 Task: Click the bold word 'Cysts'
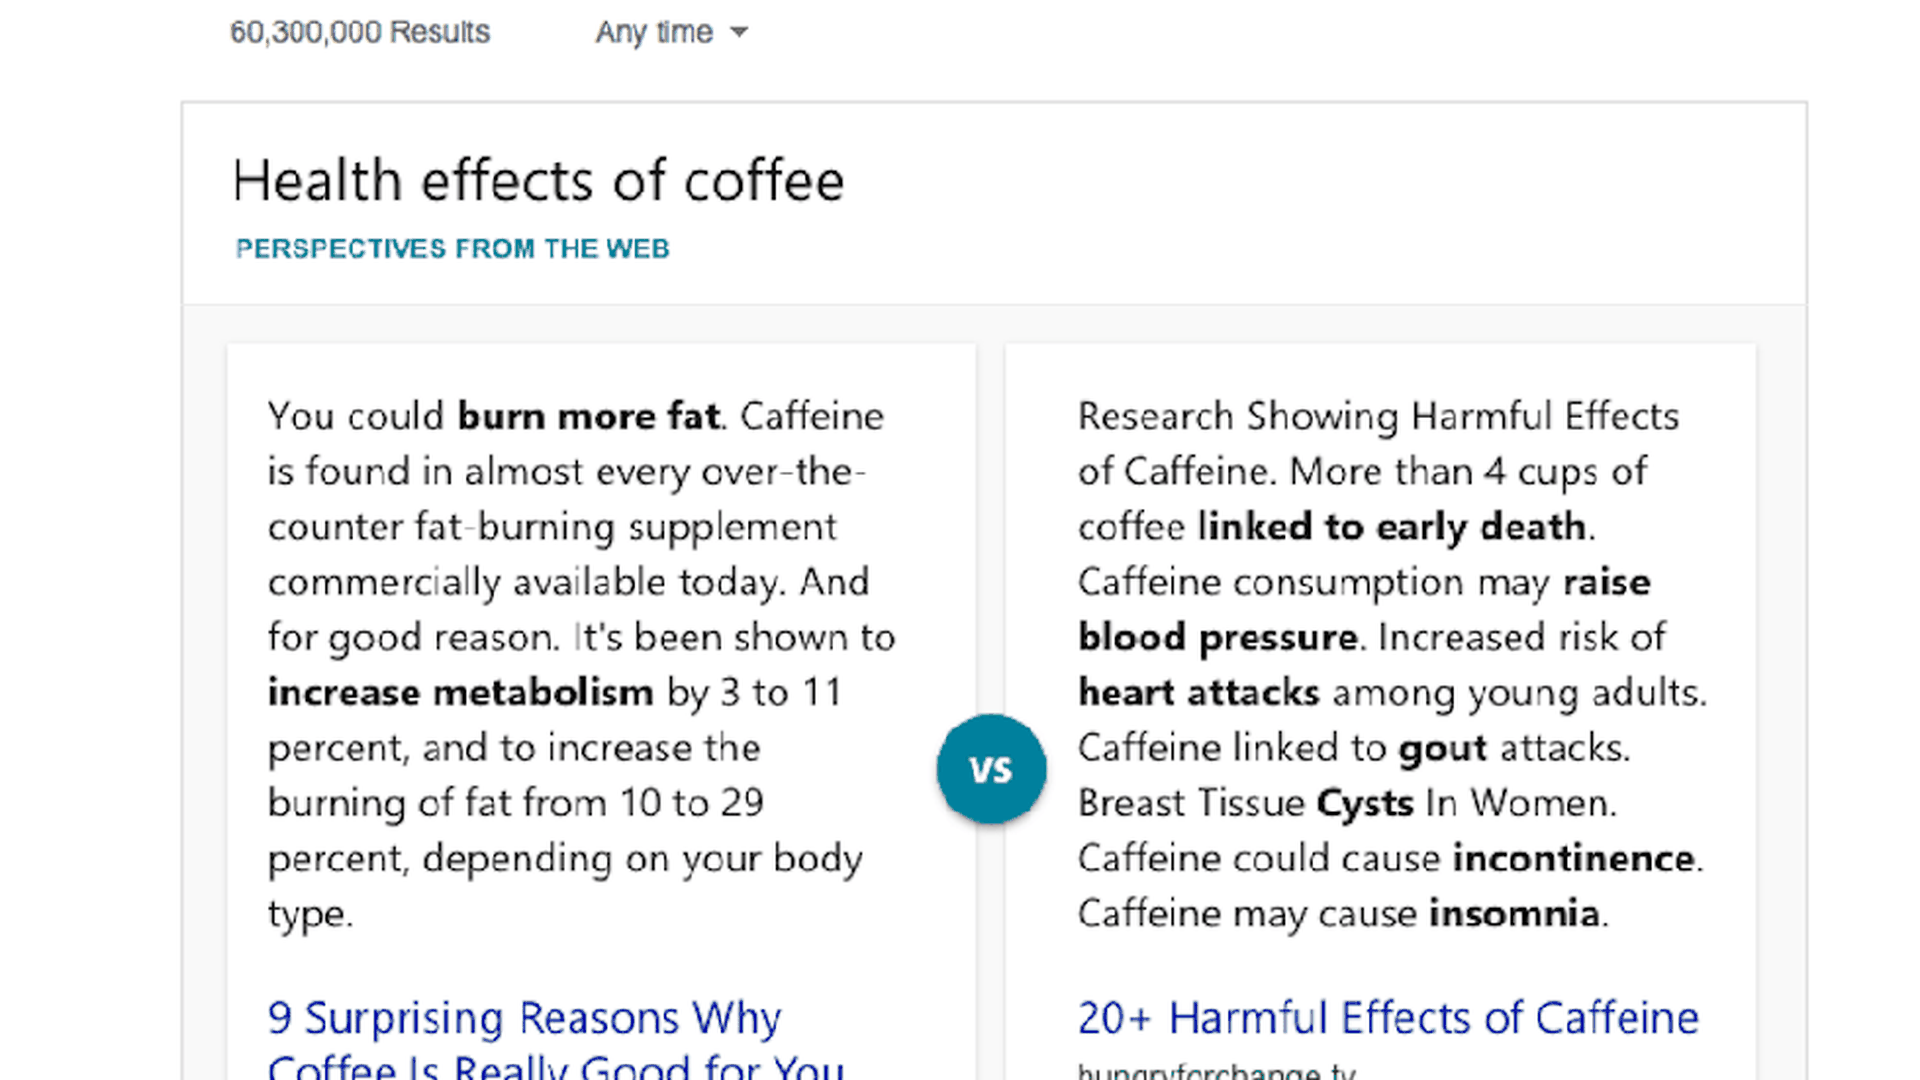pyautogui.click(x=1364, y=803)
